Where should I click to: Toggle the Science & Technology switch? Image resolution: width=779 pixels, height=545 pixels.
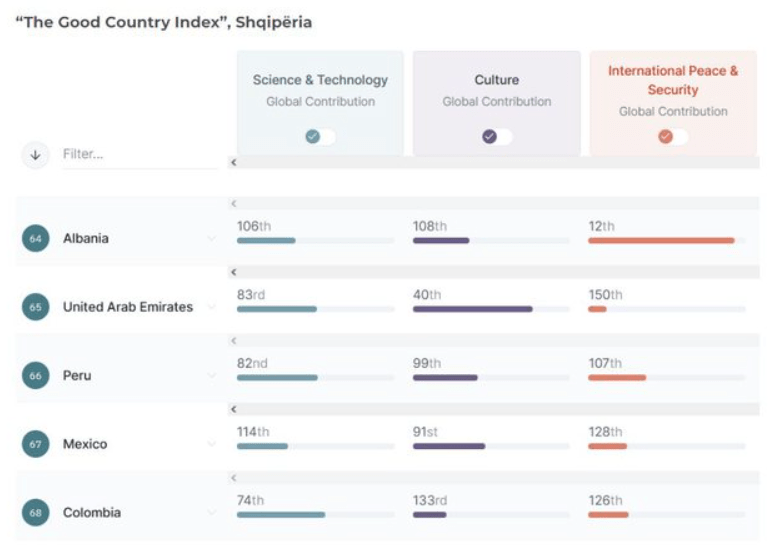click(321, 137)
